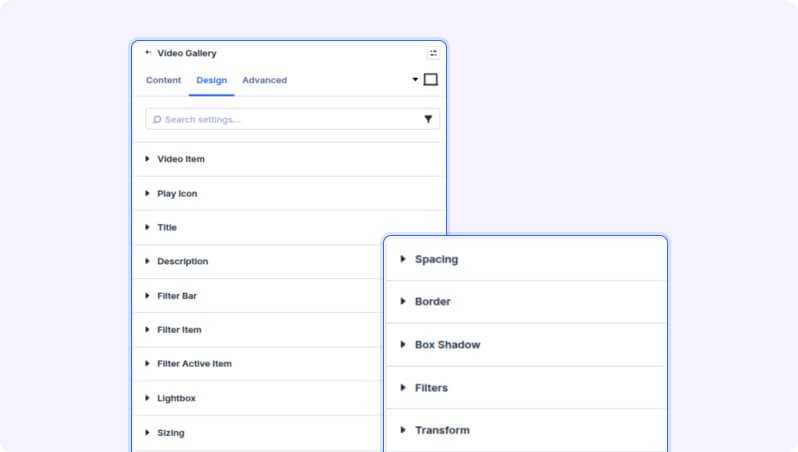
Task: Expand the Spacing section arrow
Action: coord(403,259)
